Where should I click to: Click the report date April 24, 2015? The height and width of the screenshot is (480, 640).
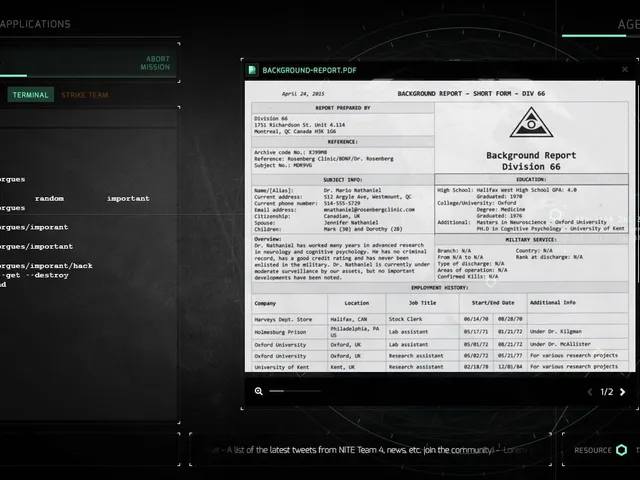click(303, 93)
